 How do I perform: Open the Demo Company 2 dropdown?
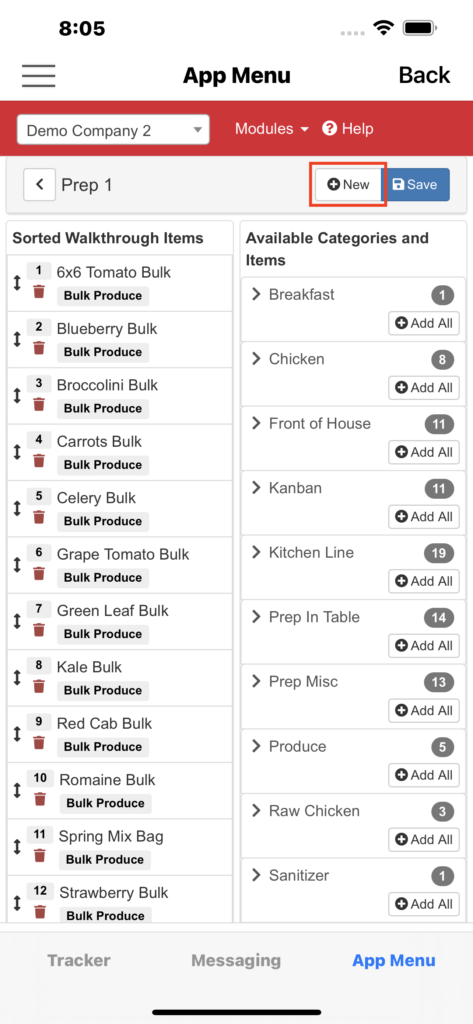tap(113, 130)
